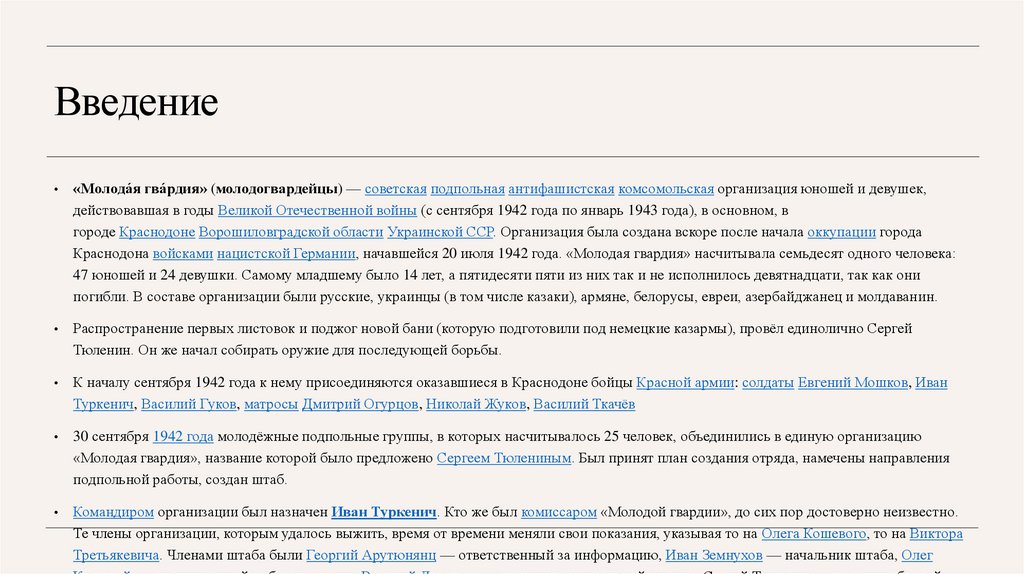
Task: Follow the 'оккупации' hyperlink
Action: tap(841, 232)
